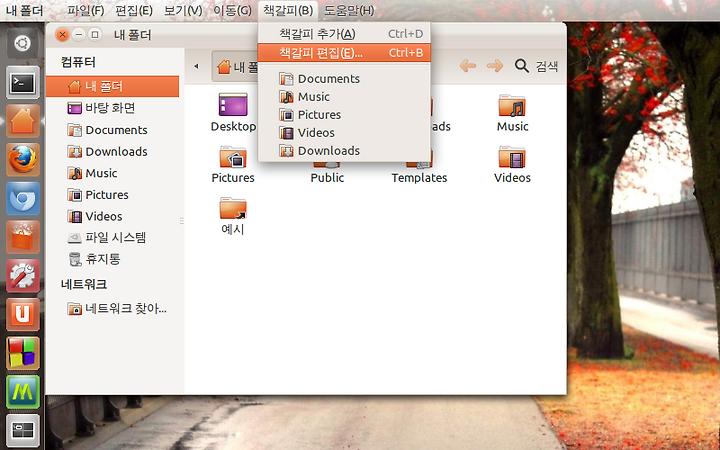The height and width of the screenshot is (450, 720).
Task: Open the 예시 link folder
Action: [233, 215]
